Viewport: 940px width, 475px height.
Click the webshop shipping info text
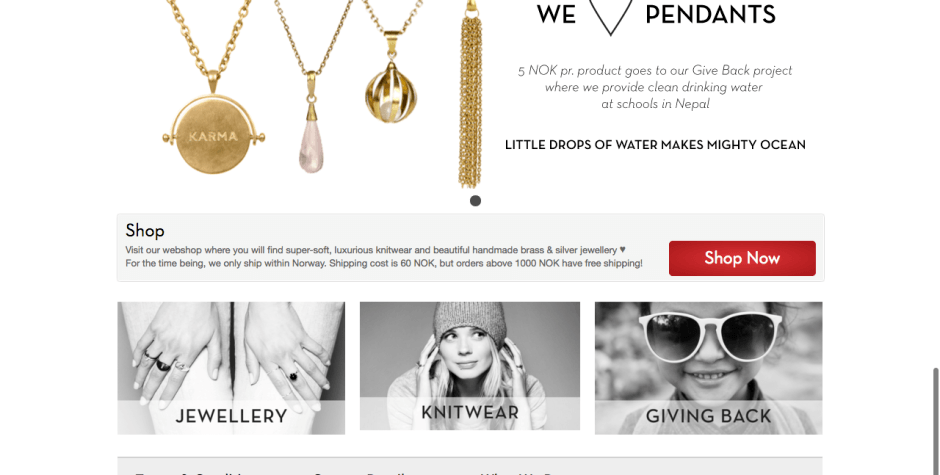(x=384, y=257)
